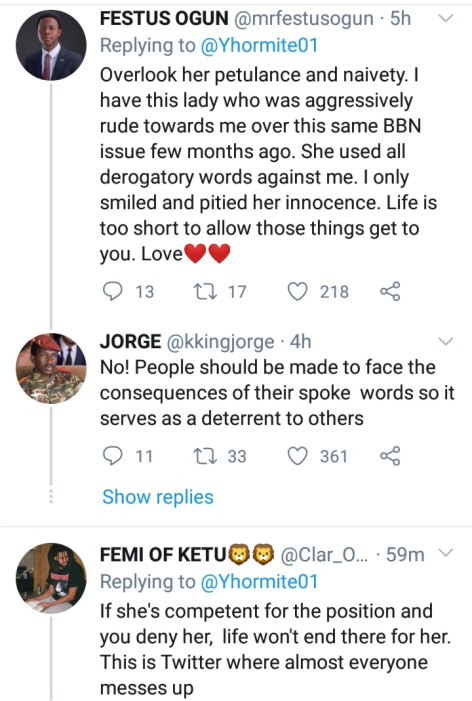The image size is (472, 701).
Task: Share JORGE's tweet using share icon
Action: 390,456
